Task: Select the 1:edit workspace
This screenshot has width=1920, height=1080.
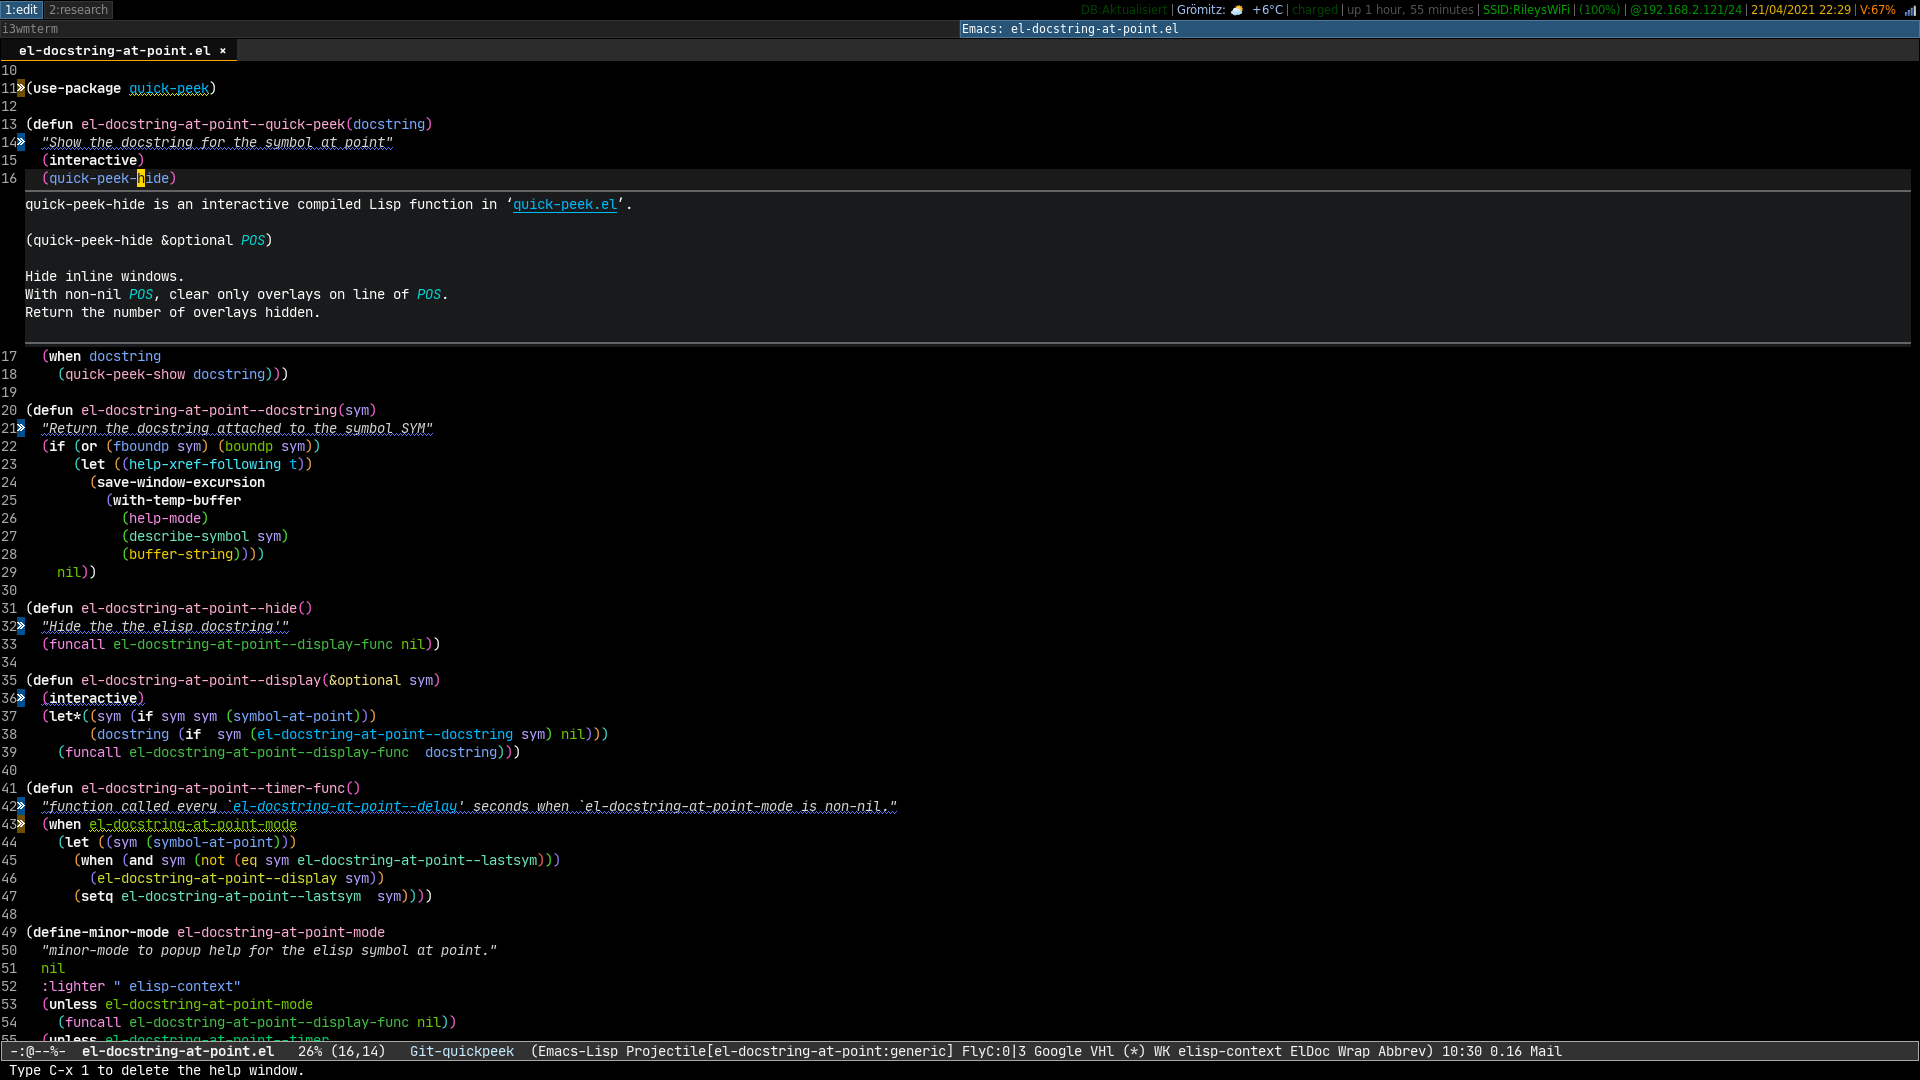Action: pos(22,10)
